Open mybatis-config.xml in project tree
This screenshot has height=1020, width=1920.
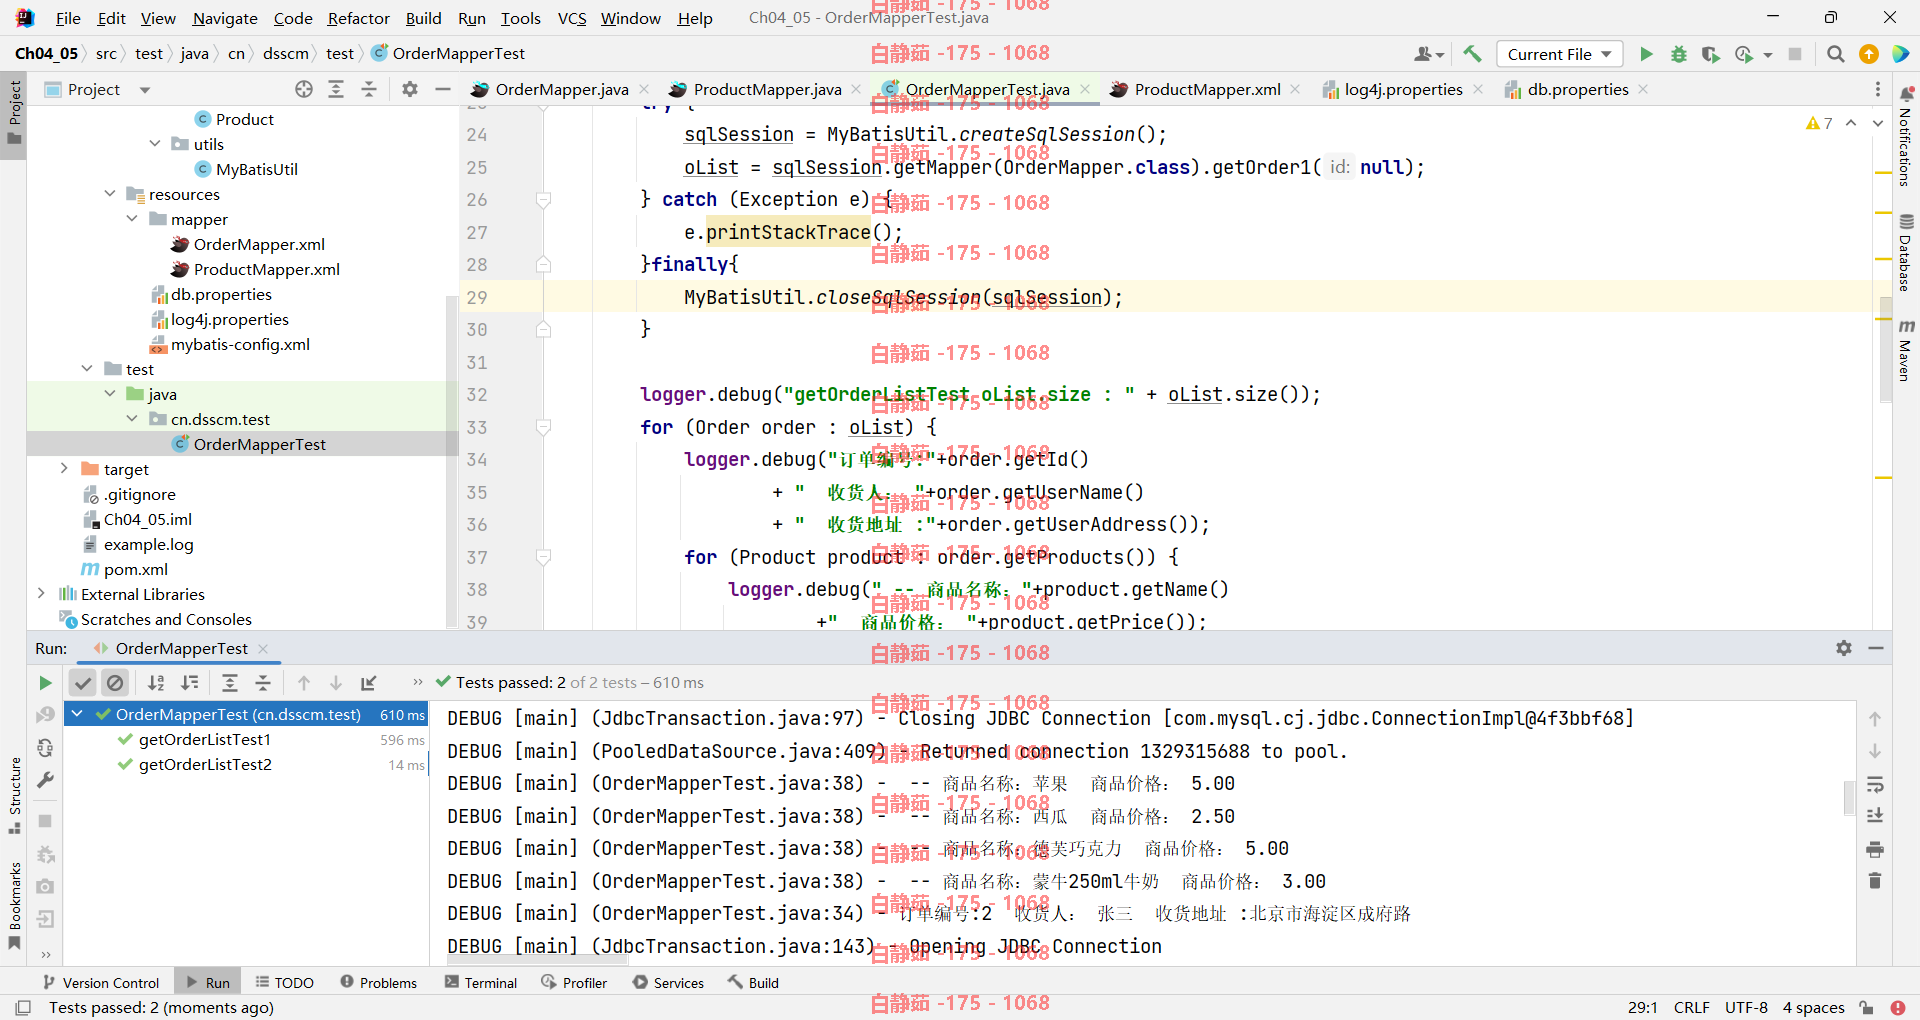point(240,344)
